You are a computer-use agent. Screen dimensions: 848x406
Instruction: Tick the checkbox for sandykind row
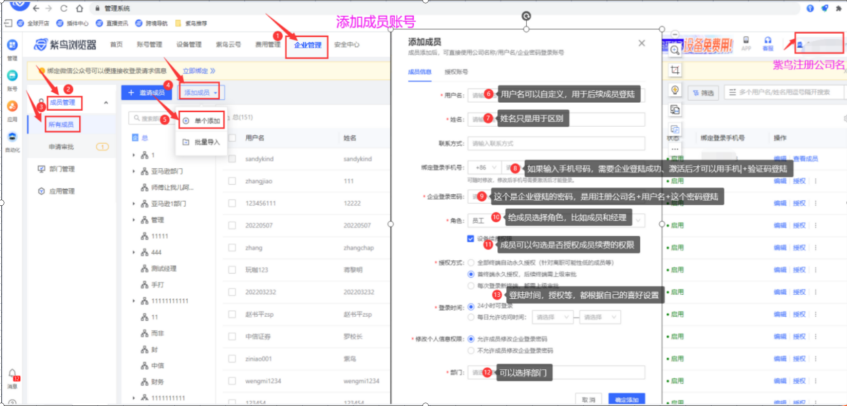pyautogui.click(x=232, y=159)
